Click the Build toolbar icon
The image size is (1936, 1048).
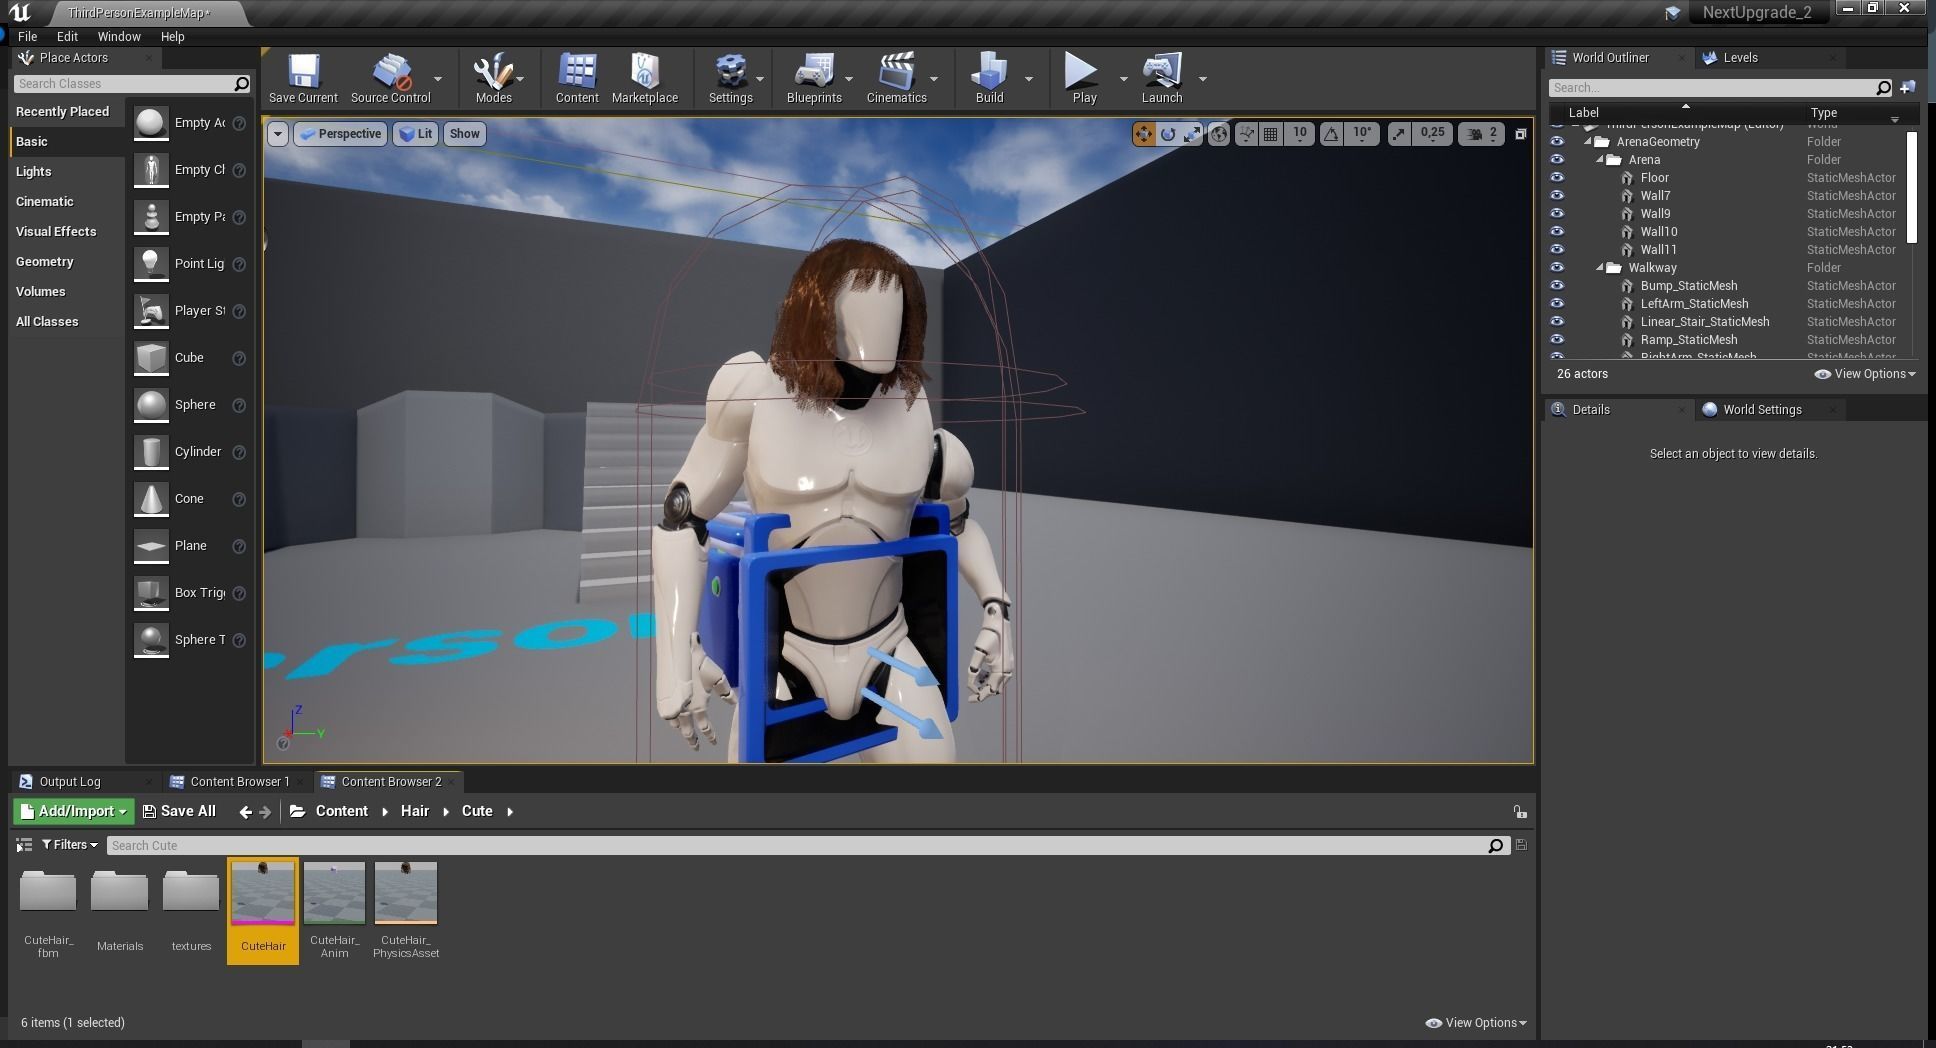point(989,72)
